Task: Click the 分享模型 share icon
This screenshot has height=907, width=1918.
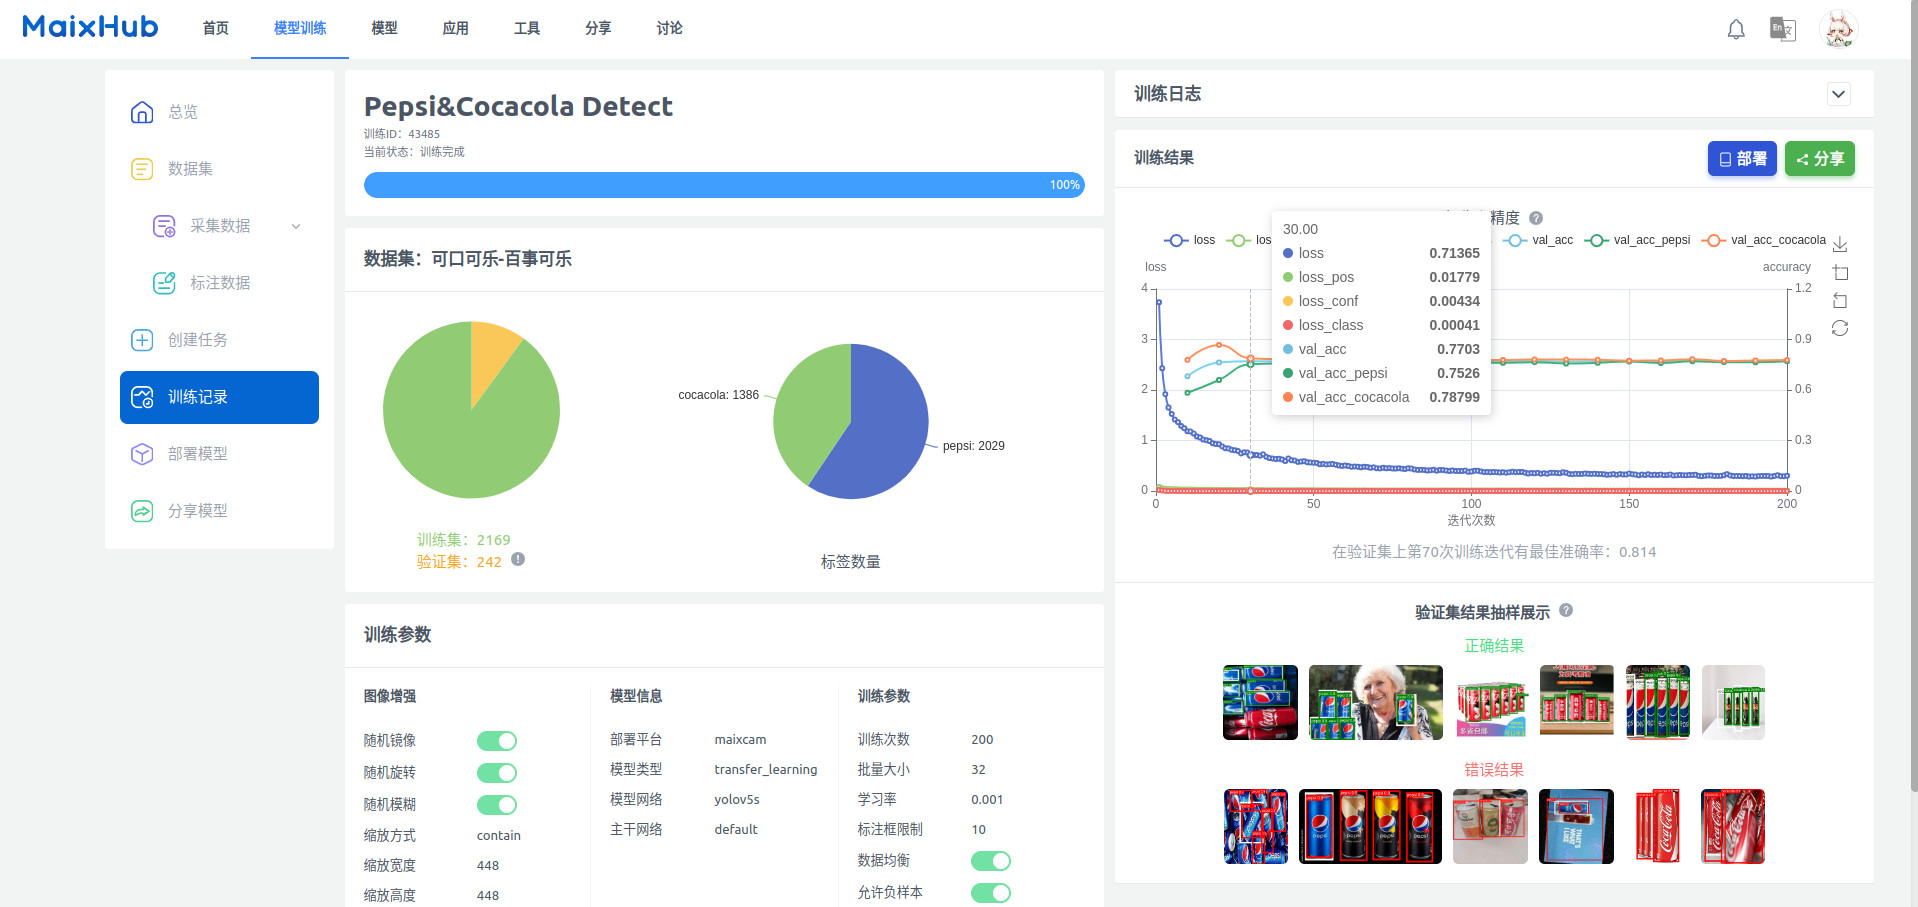Action: pos(142,511)
